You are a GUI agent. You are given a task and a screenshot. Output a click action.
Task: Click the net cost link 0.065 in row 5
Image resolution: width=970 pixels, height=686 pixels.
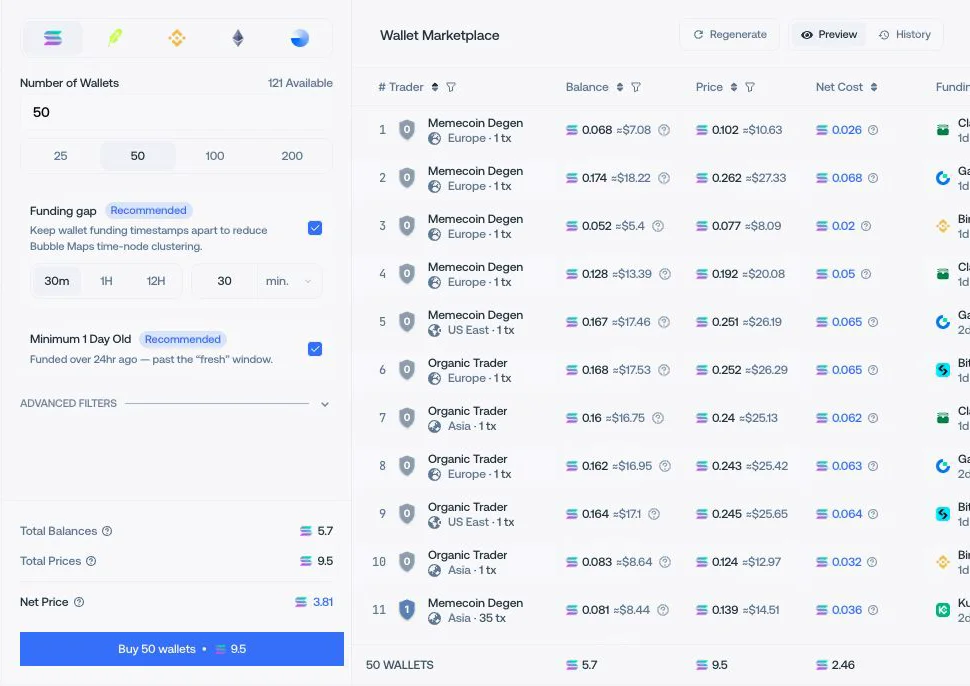[846, 322]
